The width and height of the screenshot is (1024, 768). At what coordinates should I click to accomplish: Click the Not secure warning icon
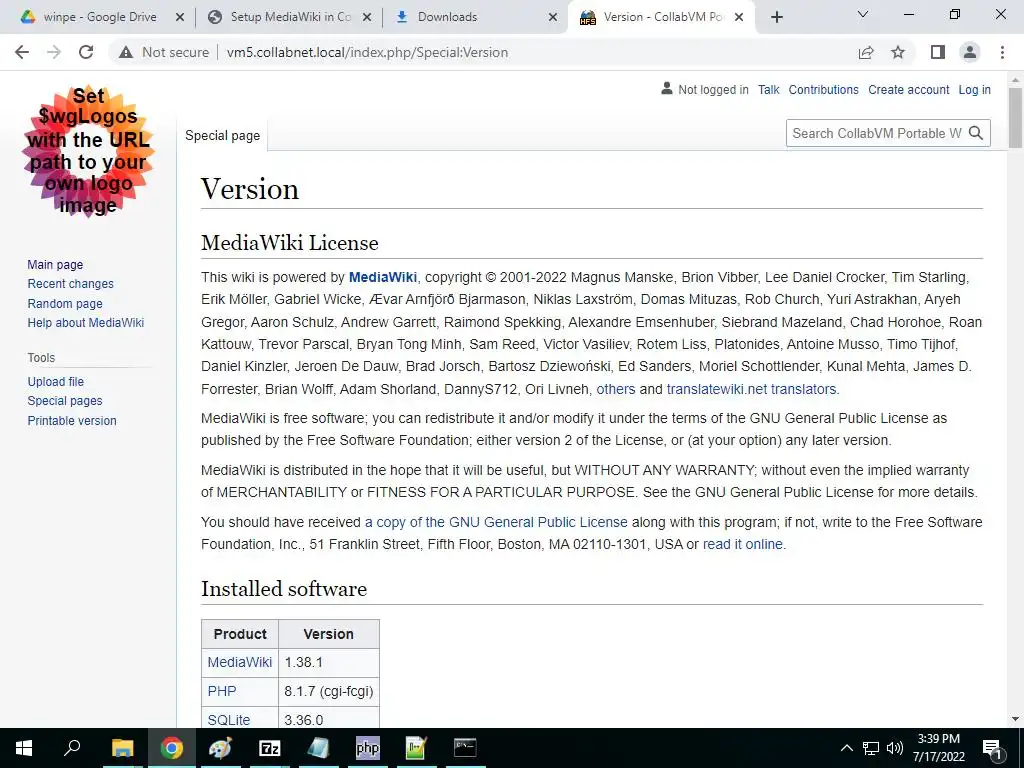coord(126,52)
